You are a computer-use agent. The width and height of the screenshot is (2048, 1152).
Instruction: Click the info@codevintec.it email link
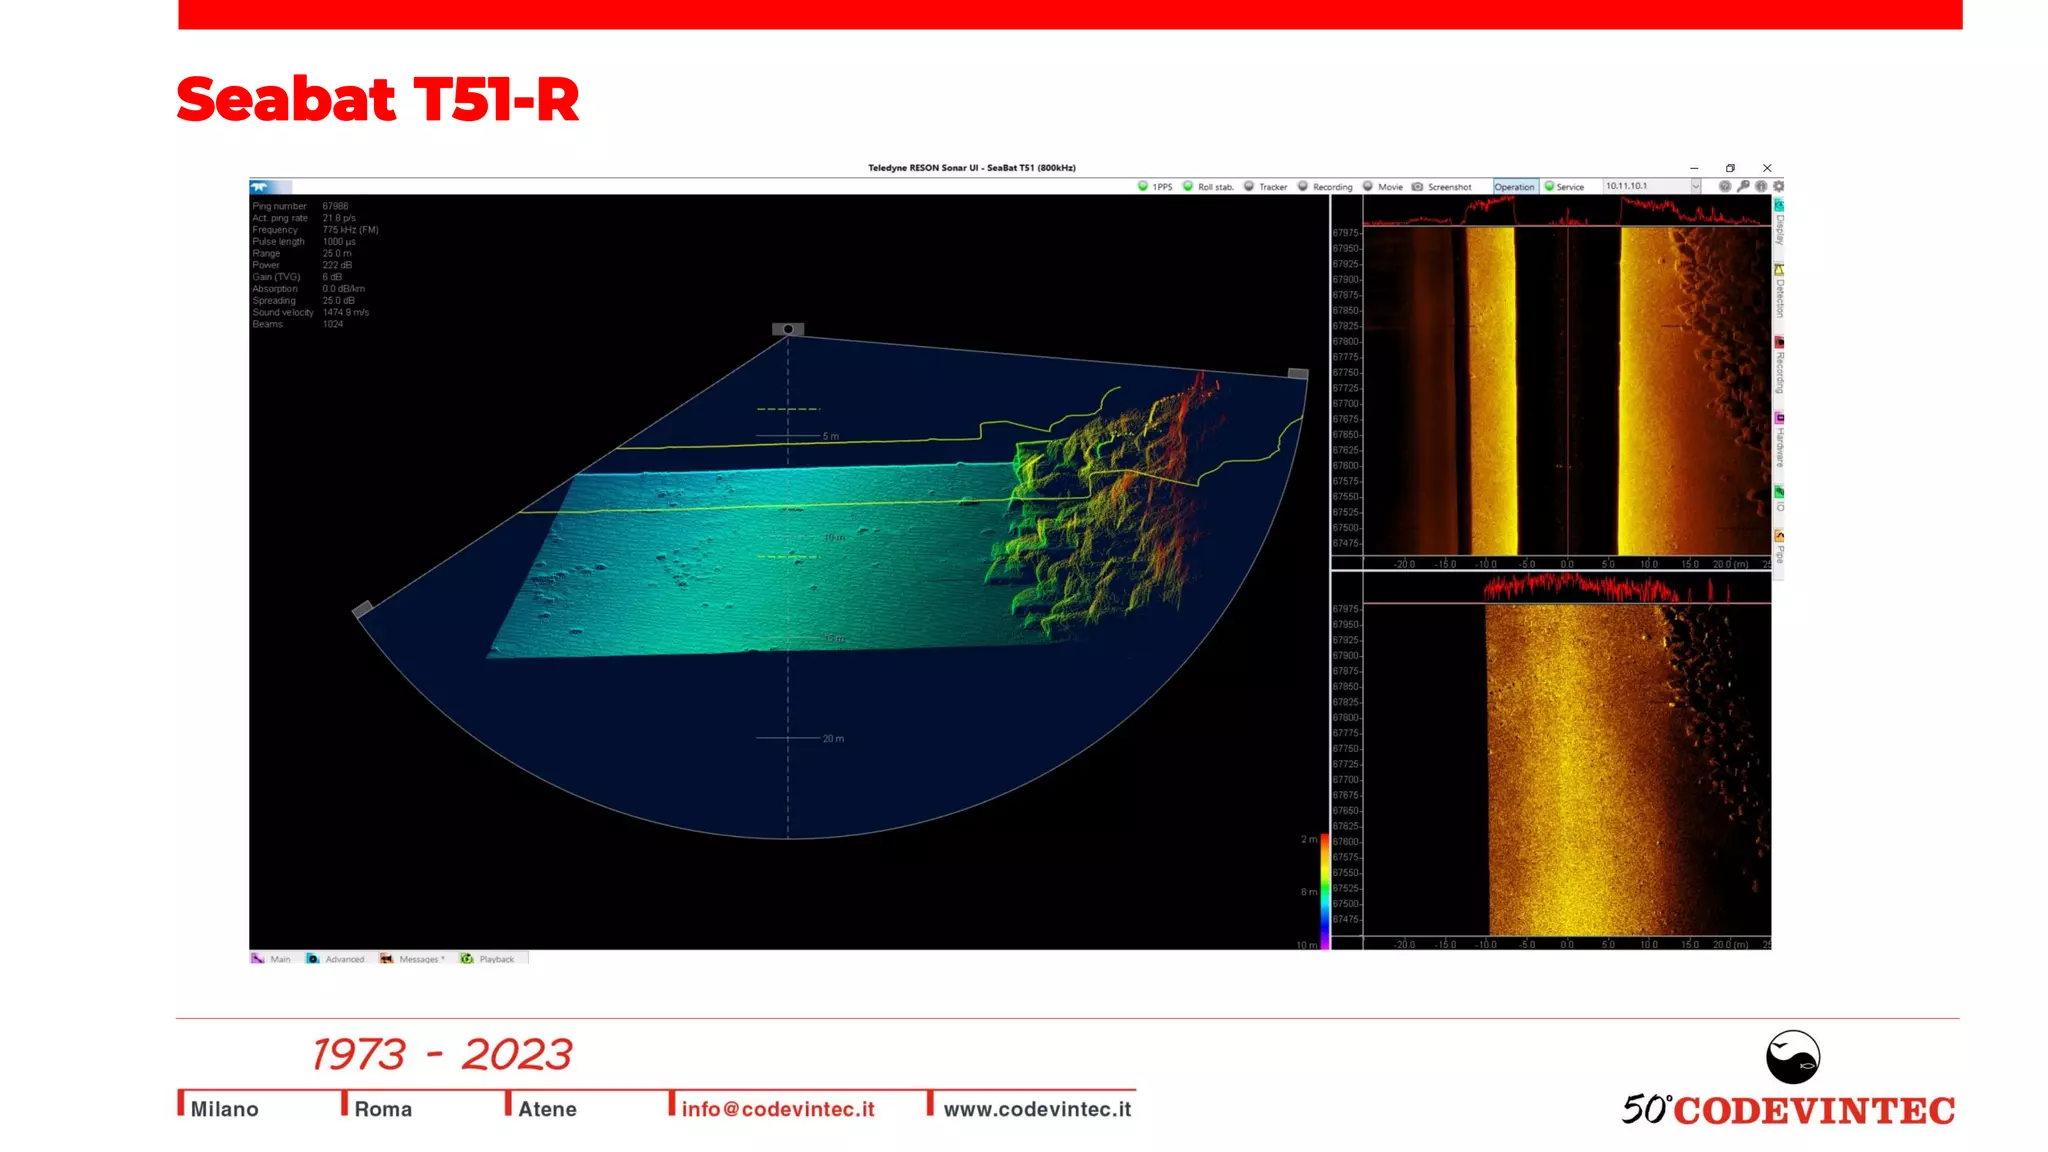tap(778, 1109)
